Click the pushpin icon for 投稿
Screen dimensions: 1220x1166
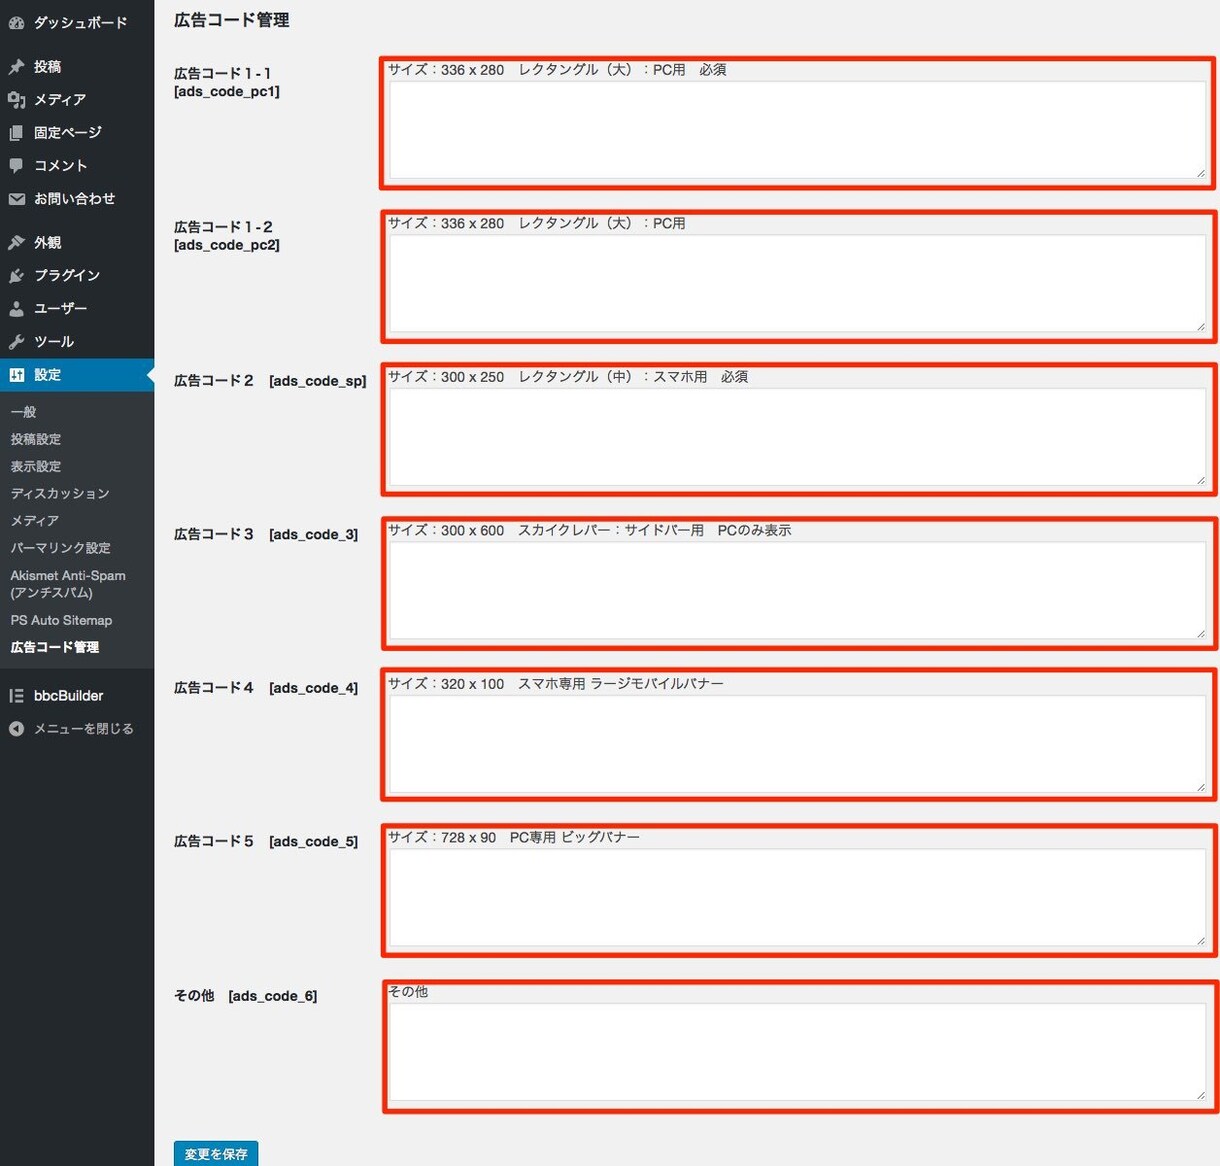point(16,67)
